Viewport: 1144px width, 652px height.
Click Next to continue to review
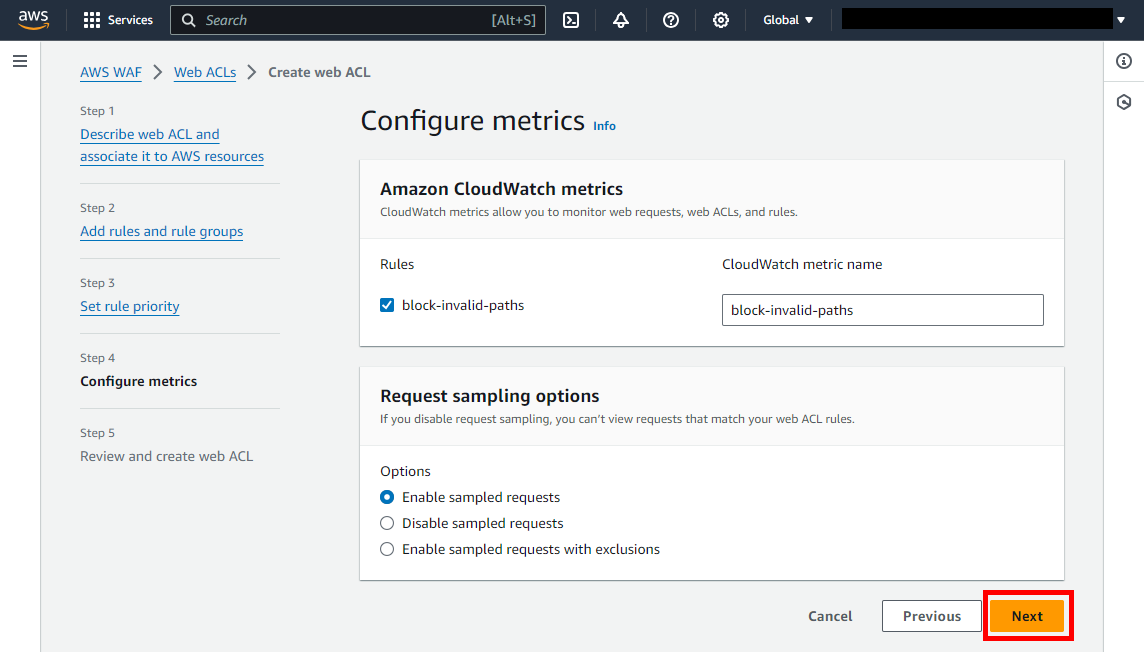1028,615
